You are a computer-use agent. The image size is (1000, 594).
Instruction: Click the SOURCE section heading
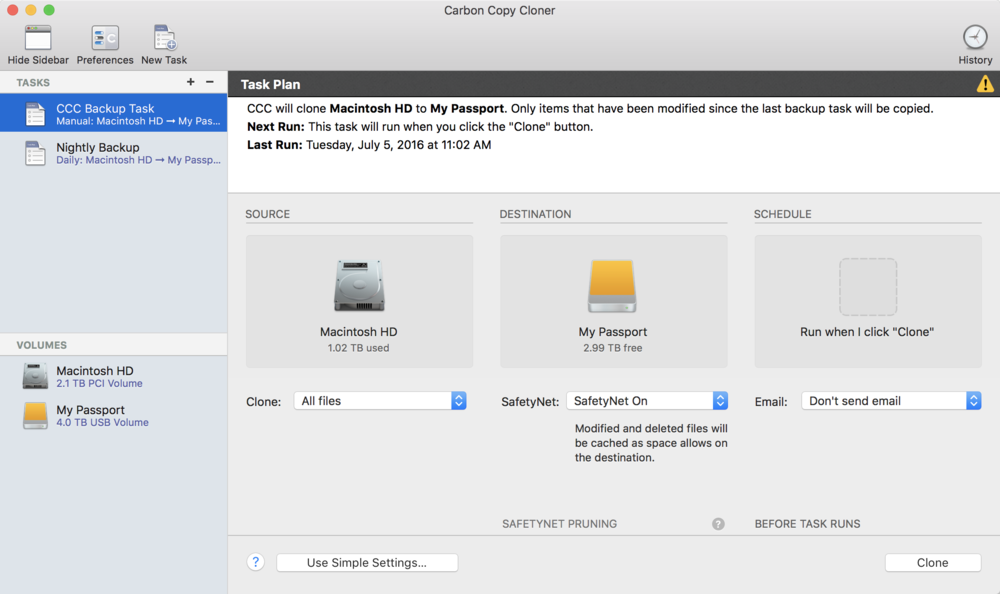[x=268, y=214]
